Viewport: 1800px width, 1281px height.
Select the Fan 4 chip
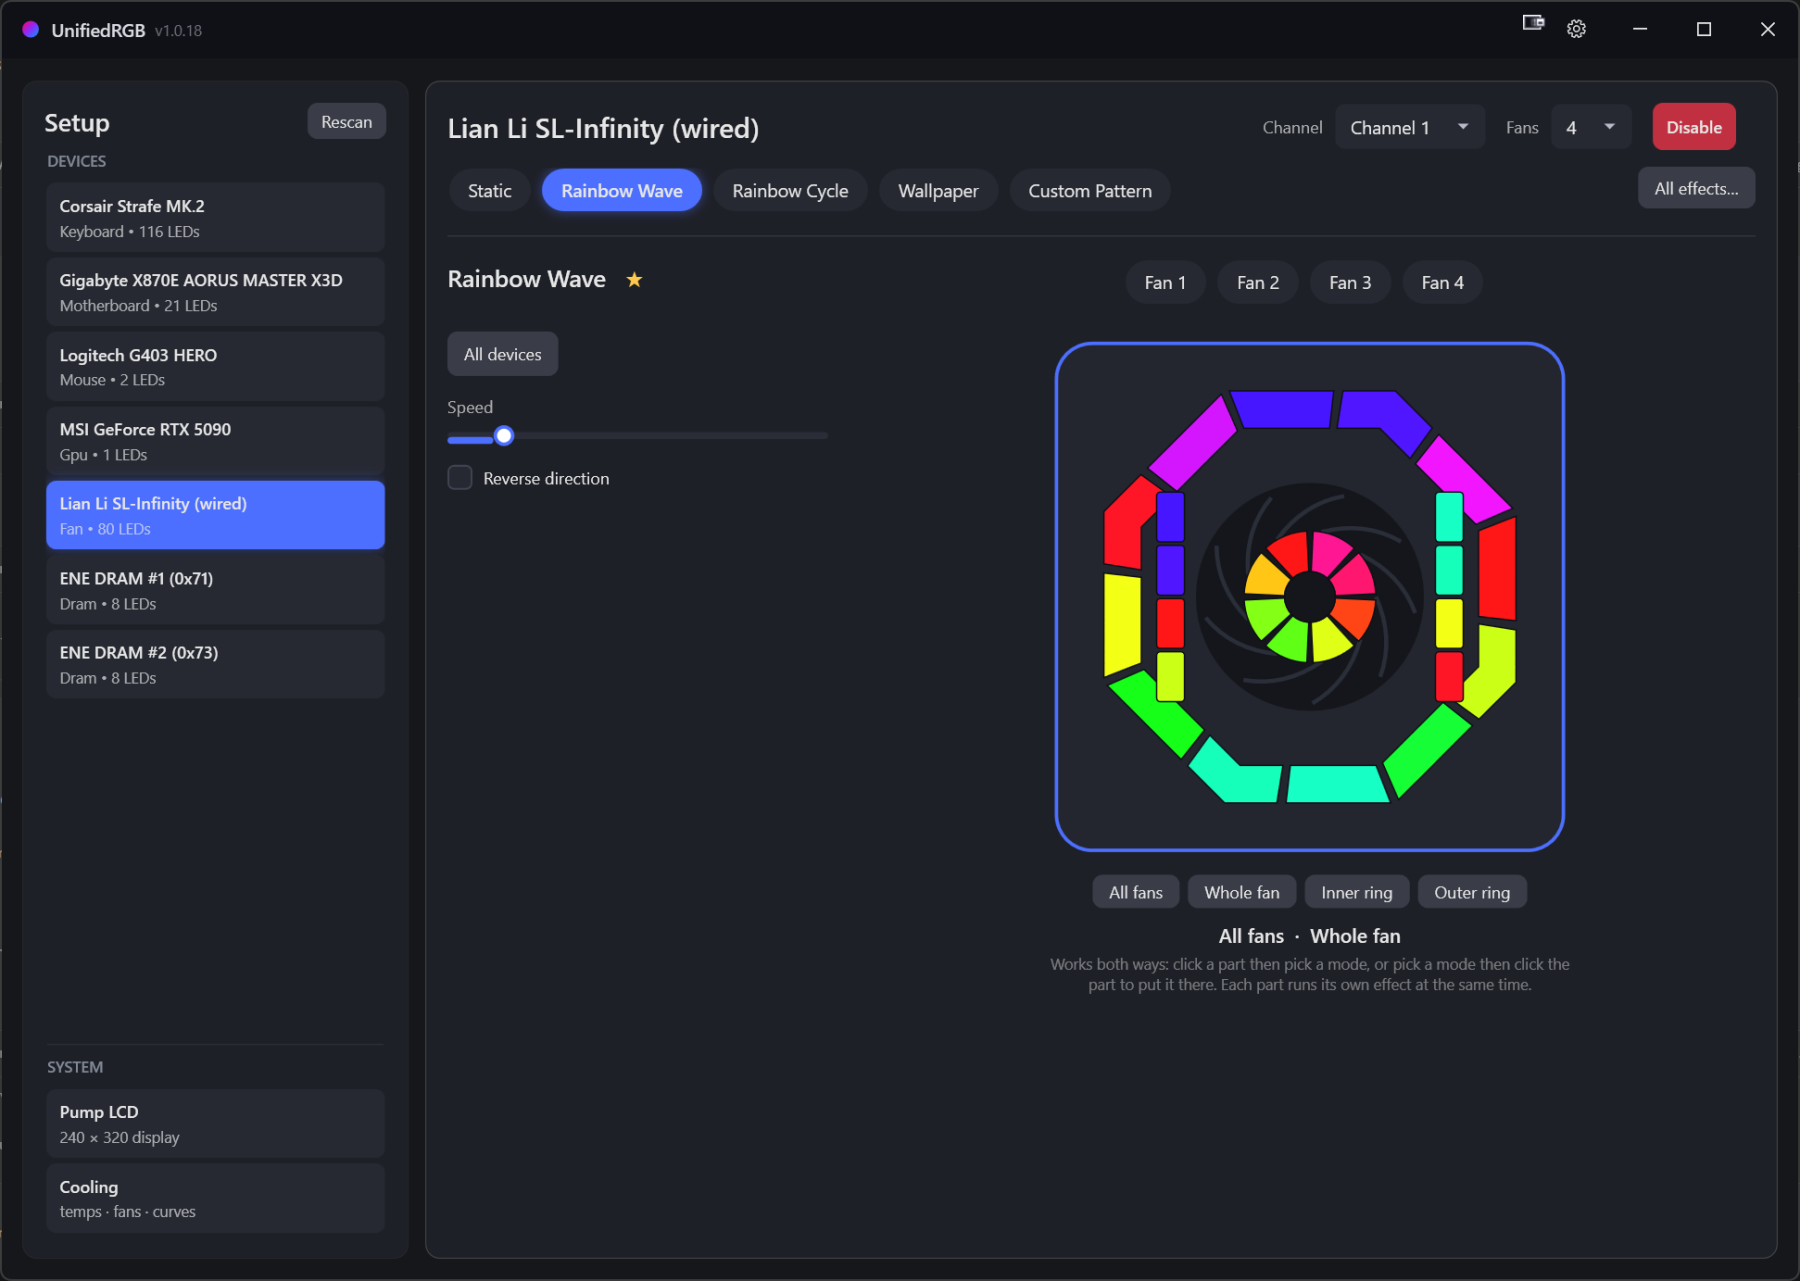[x=1442, y=282]
